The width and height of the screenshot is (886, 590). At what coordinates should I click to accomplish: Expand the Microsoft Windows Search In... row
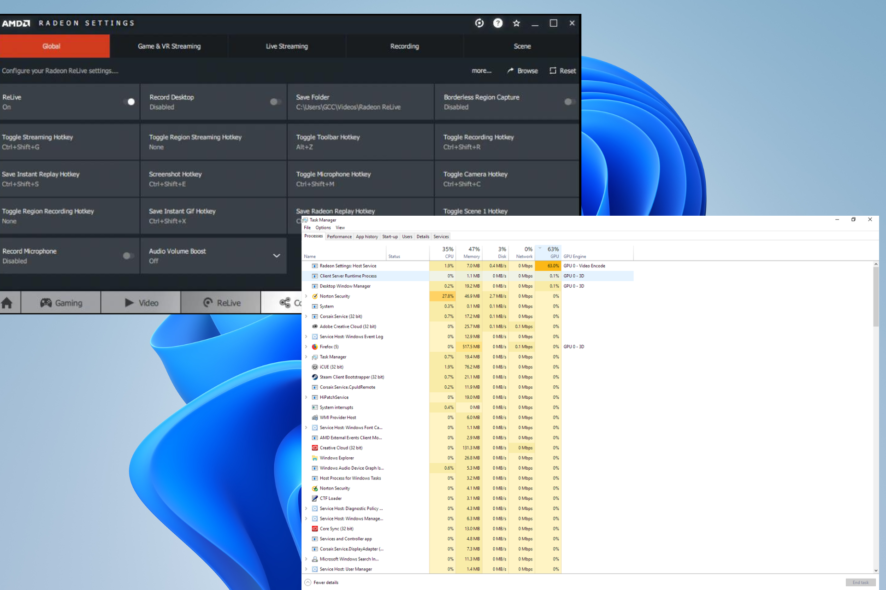[307, 559]
